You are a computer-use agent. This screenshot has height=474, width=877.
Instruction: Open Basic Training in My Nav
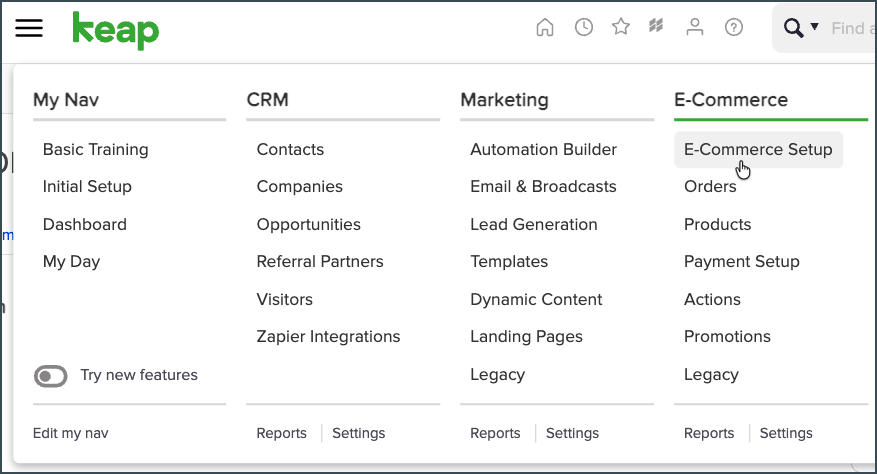[96, 149]
